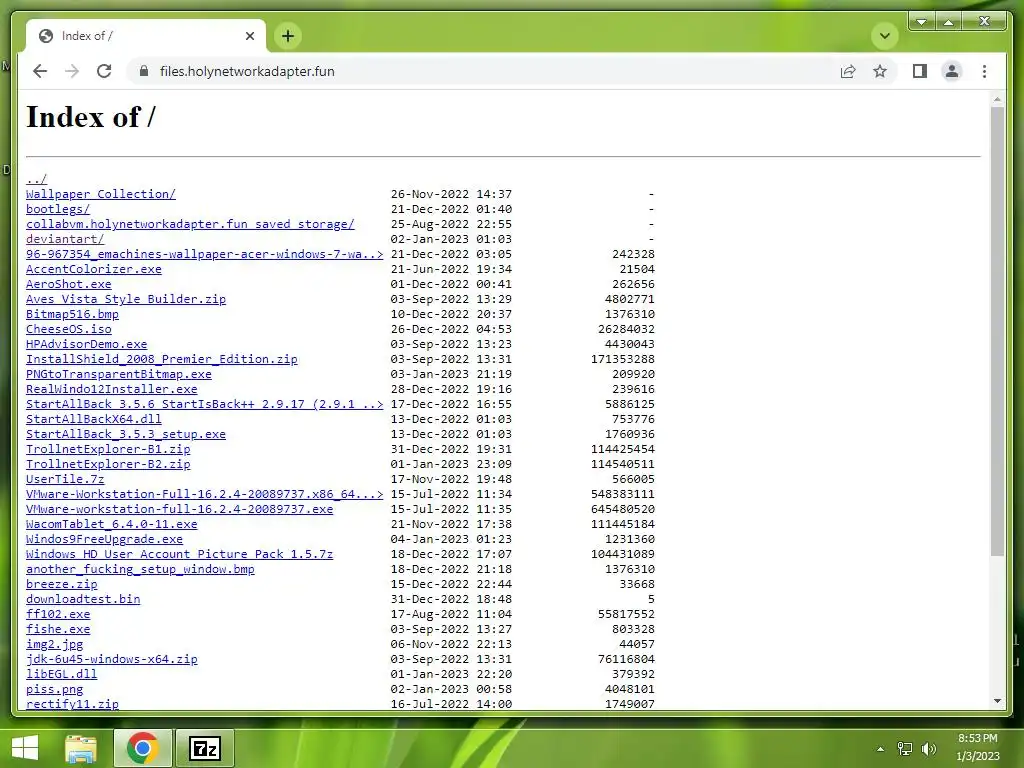Click the address bar URL field
1024x768 pixels.
(x=483, y=71)
